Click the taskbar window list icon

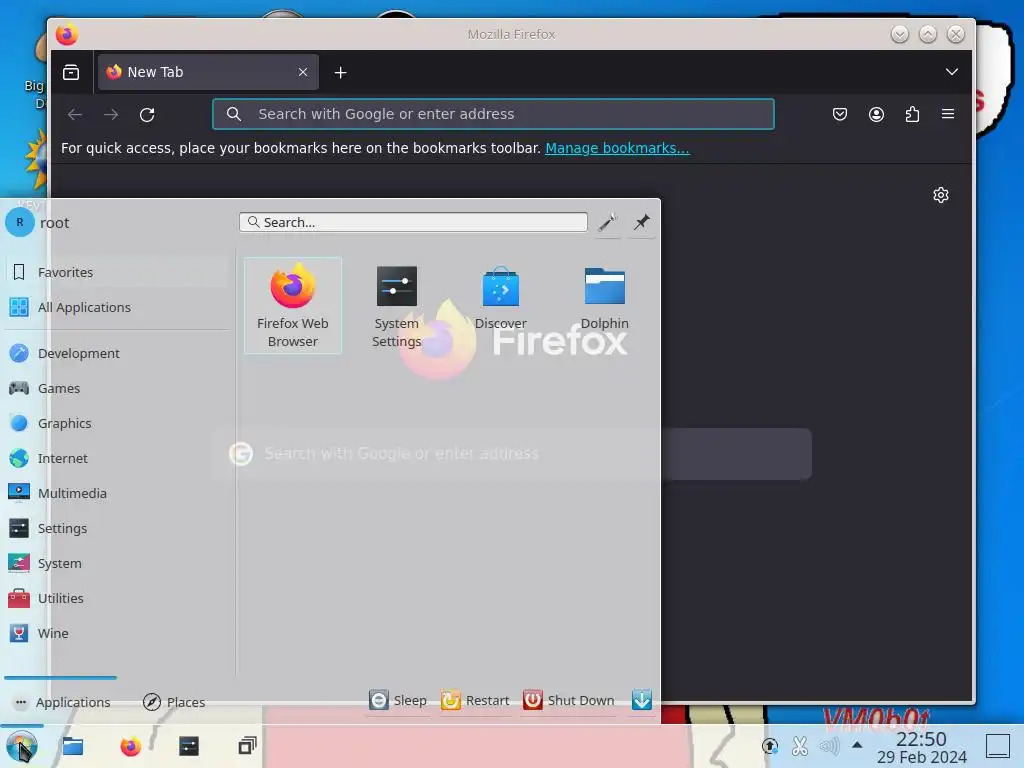[x=247, y=746]
